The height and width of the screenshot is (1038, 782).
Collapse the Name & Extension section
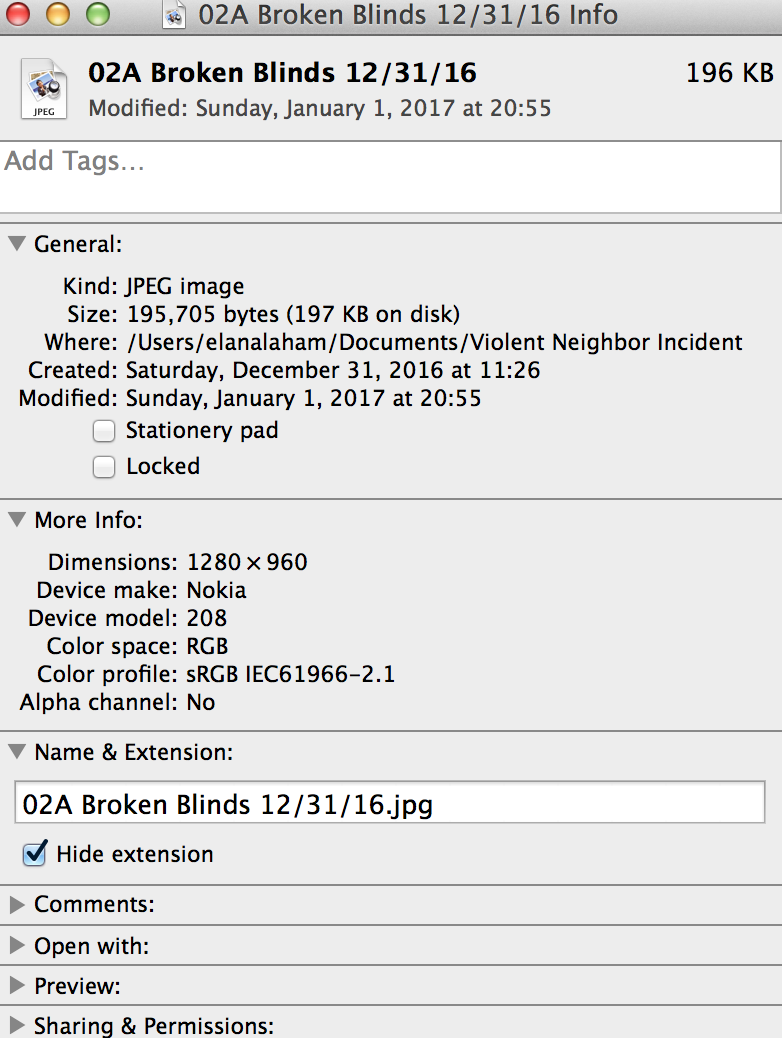coord(17,751)
